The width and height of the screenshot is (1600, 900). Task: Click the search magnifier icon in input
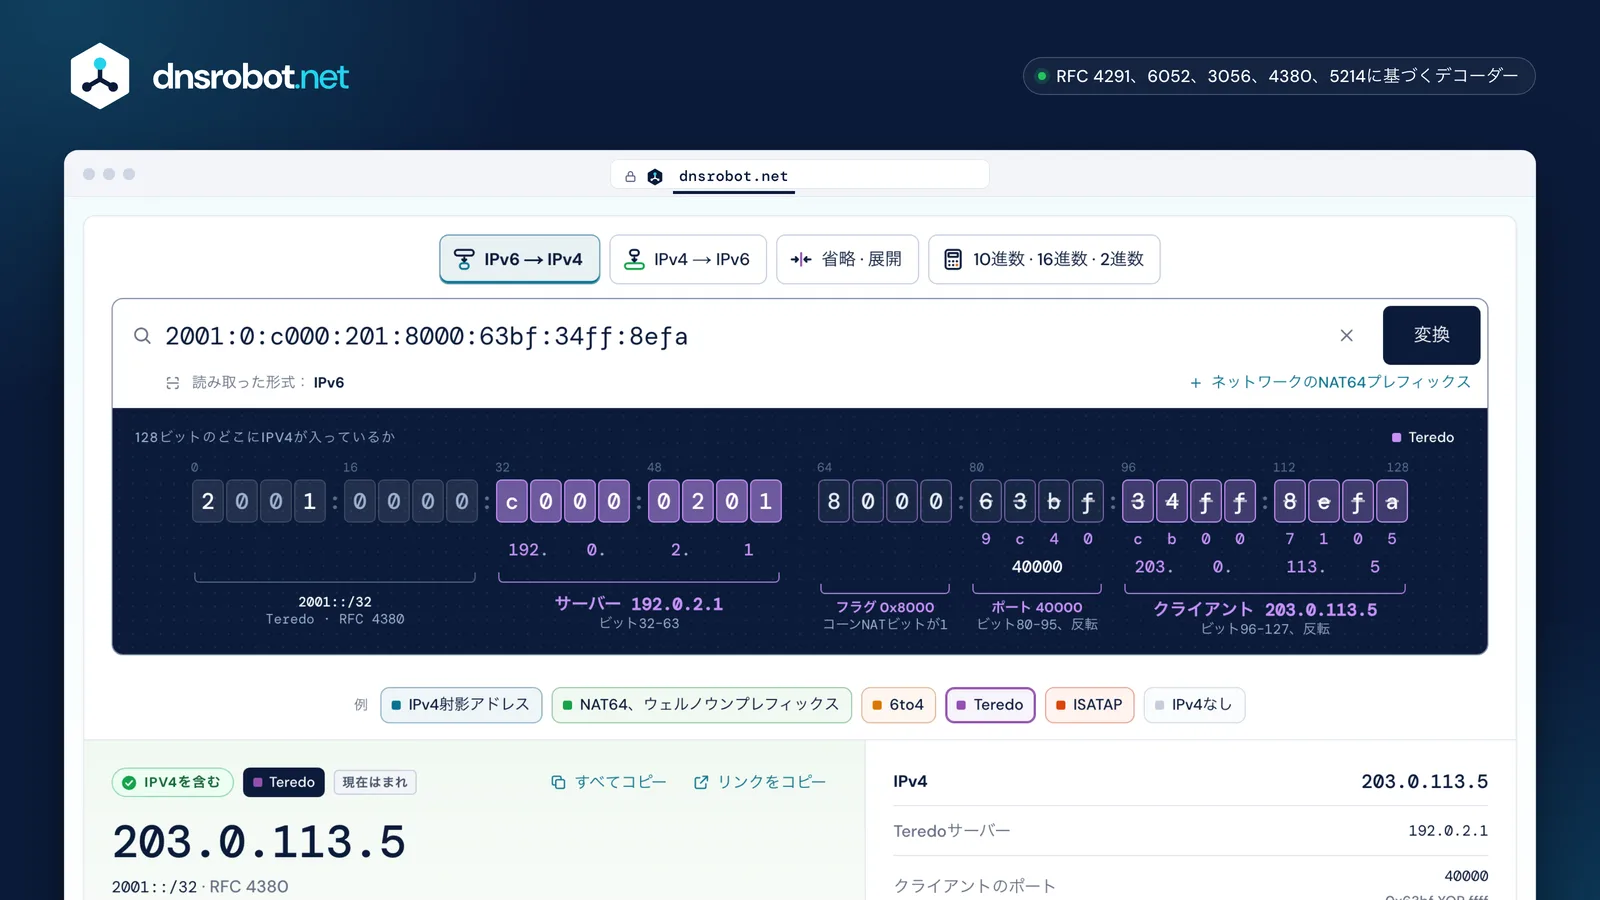142,336
